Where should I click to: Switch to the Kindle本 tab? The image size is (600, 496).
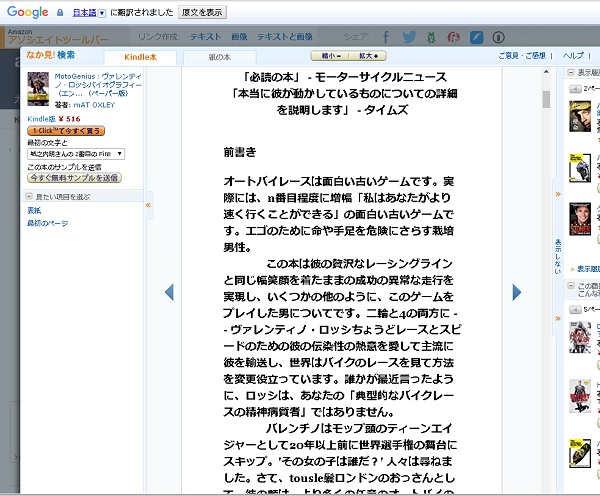(139, 58)
